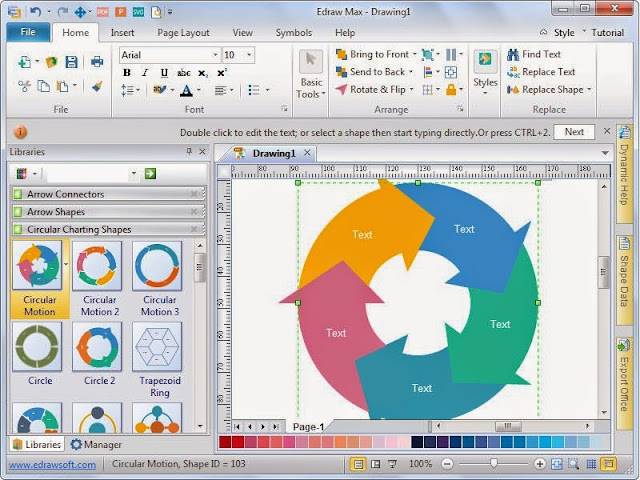
Task: Open Circular Motion shape dropdown arrow
Action: 66,264
